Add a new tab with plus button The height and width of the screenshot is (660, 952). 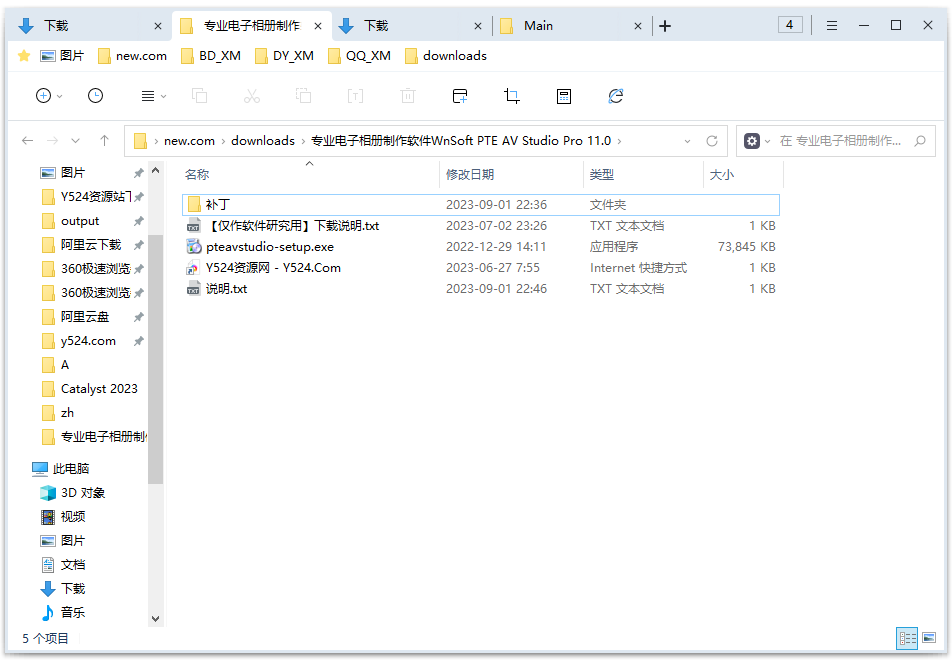point(665,26)
